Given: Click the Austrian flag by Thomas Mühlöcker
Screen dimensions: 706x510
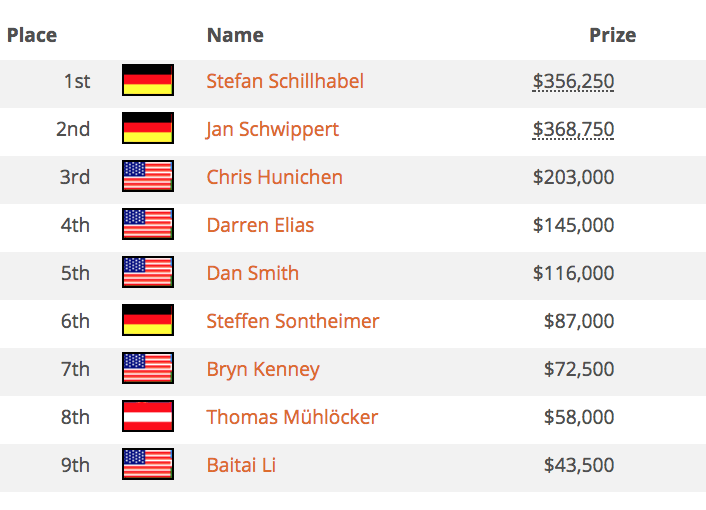Looking at the screenshot, I should (x=148, y=416).
